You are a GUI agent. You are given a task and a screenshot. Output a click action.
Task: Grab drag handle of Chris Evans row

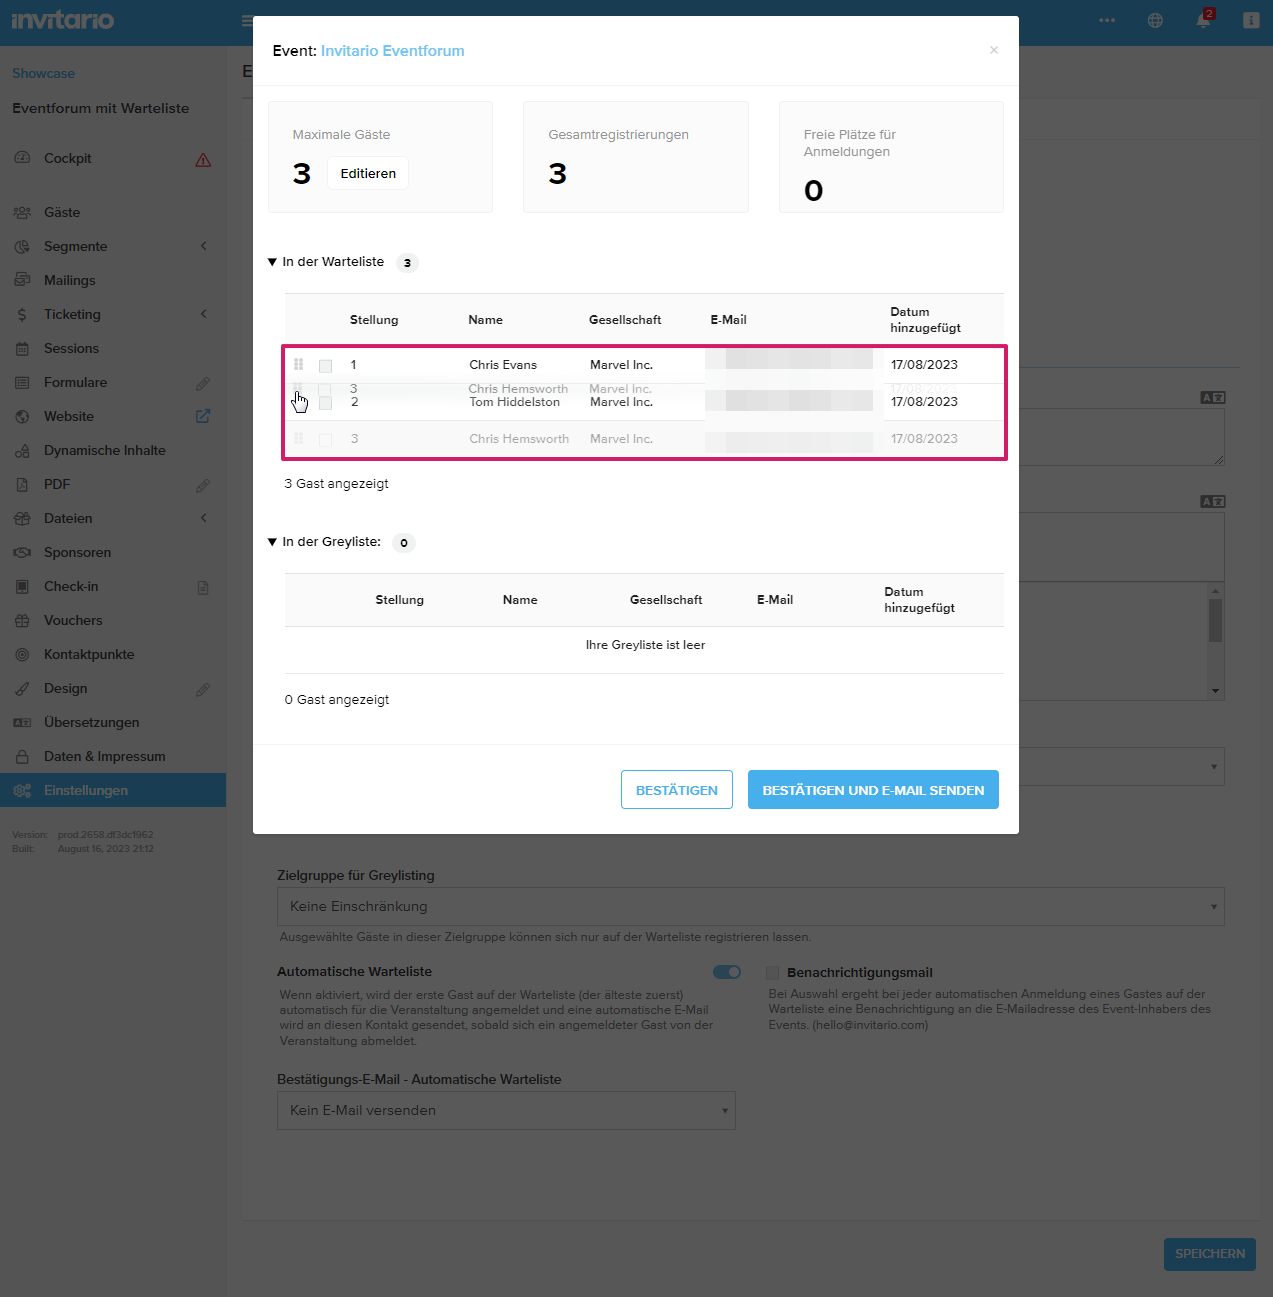pos(298,365)
